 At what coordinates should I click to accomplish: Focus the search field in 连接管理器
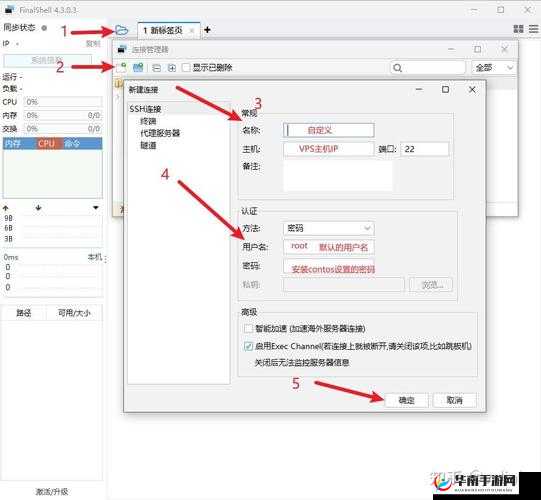428,68
